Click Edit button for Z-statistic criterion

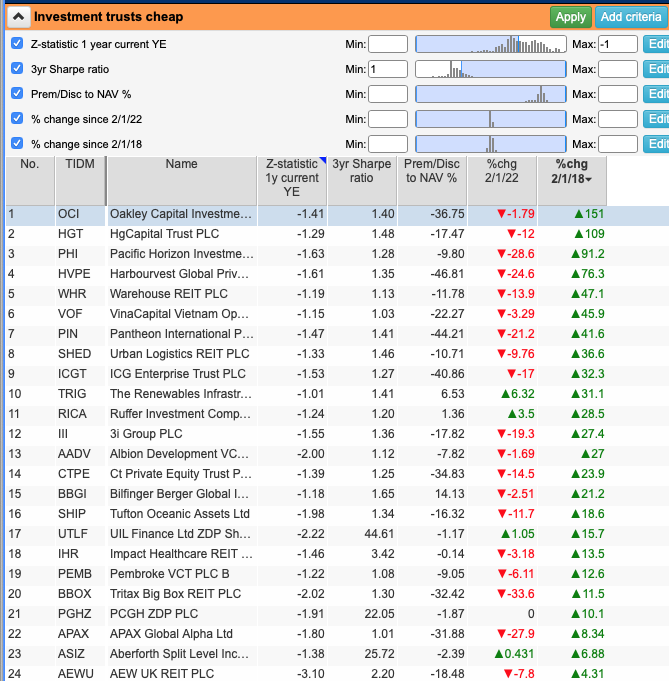click(x=656, y=44)
